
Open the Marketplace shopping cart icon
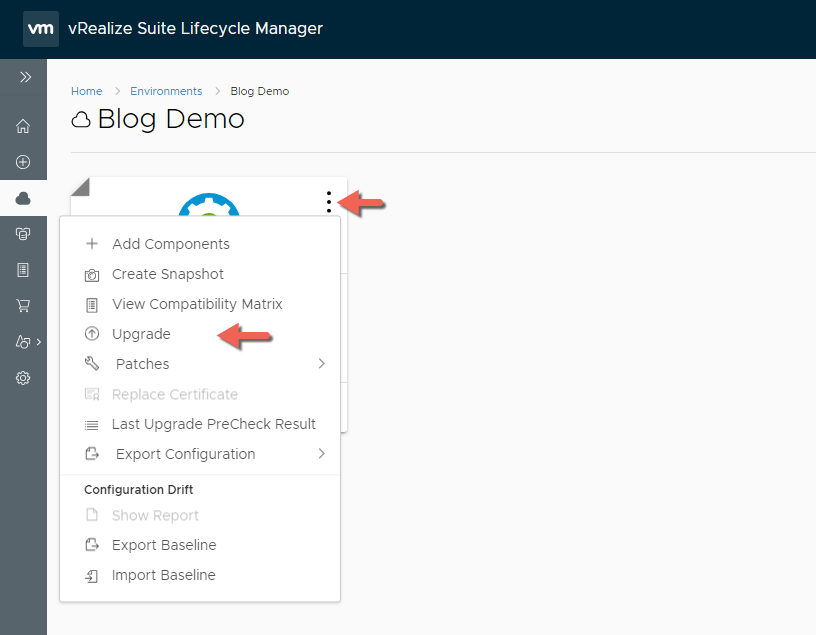[x=22, y=305]
